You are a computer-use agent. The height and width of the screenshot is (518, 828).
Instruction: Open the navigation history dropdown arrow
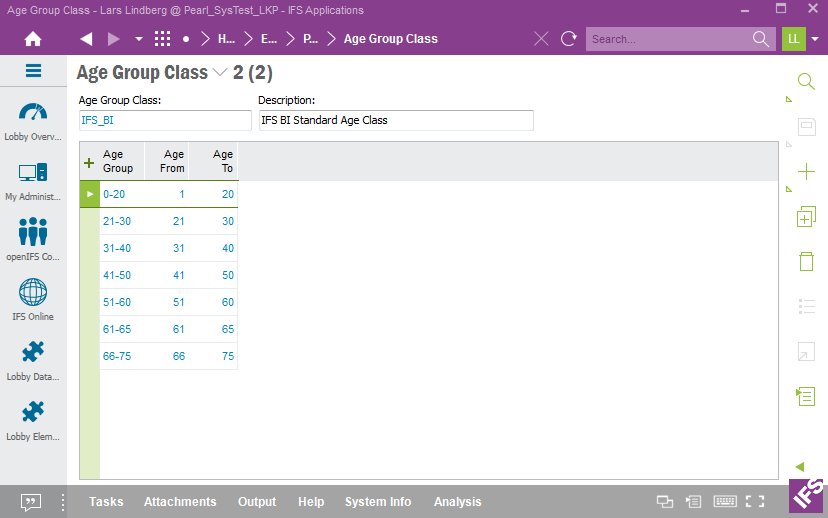(x=138, y=39)
